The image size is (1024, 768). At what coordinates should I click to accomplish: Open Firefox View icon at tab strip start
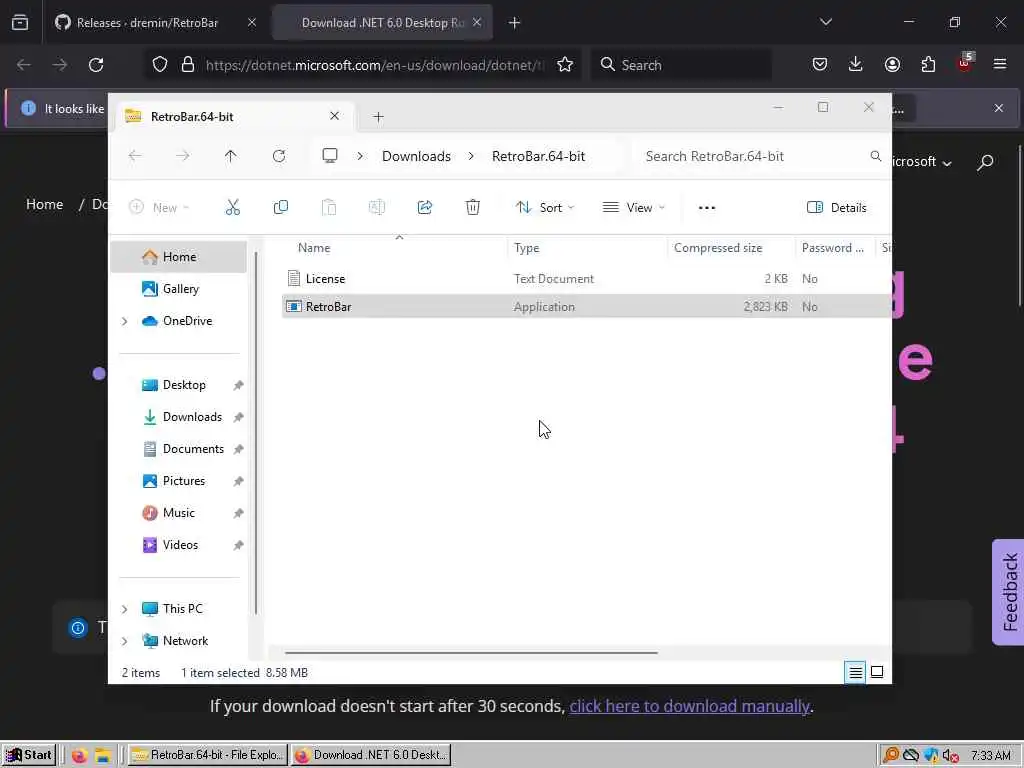click(20, 23)
